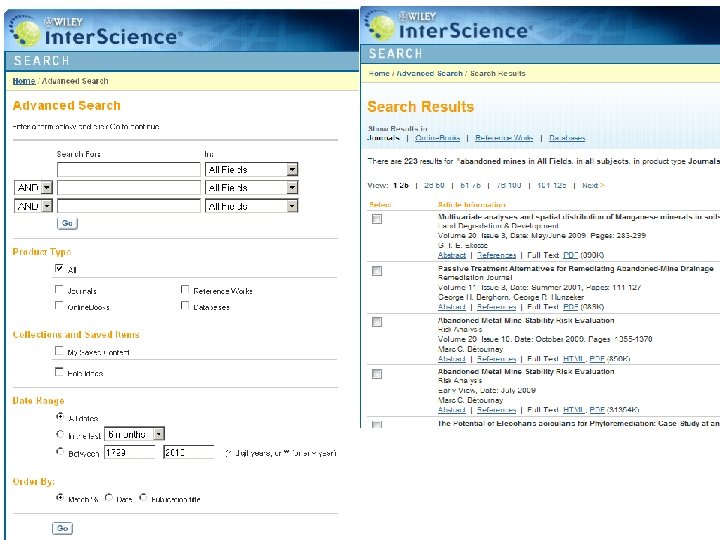This screenshot has height=540, width=720.
Task: Order results by Date radio button
Action: coord(109,497)
